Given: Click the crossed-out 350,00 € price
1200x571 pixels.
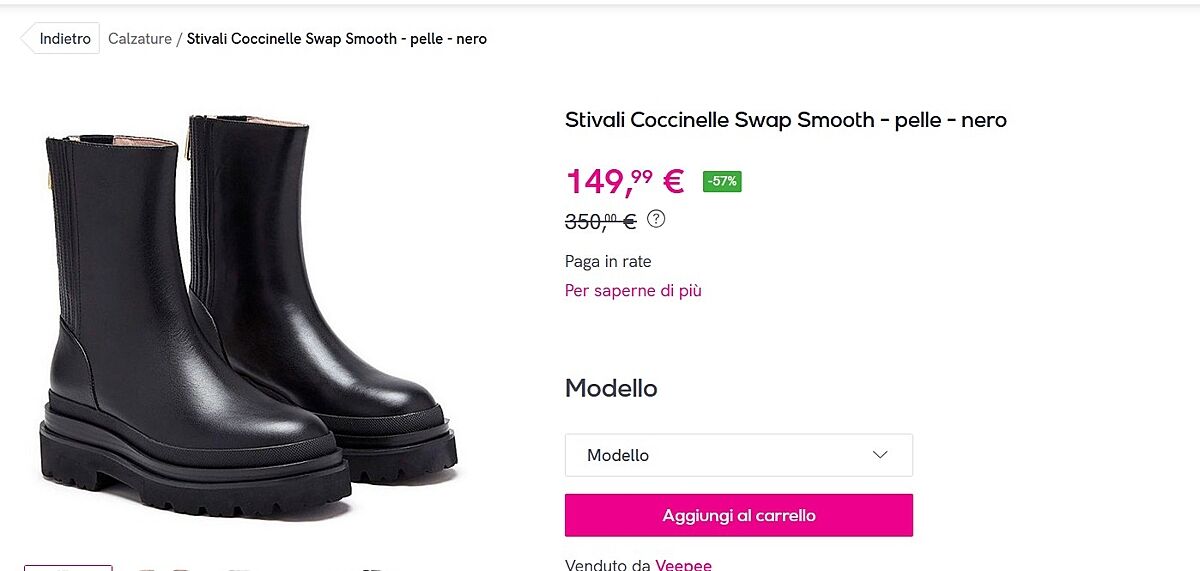Looking at the screenshot, I should pyautogui.click(x=600, y=221).
